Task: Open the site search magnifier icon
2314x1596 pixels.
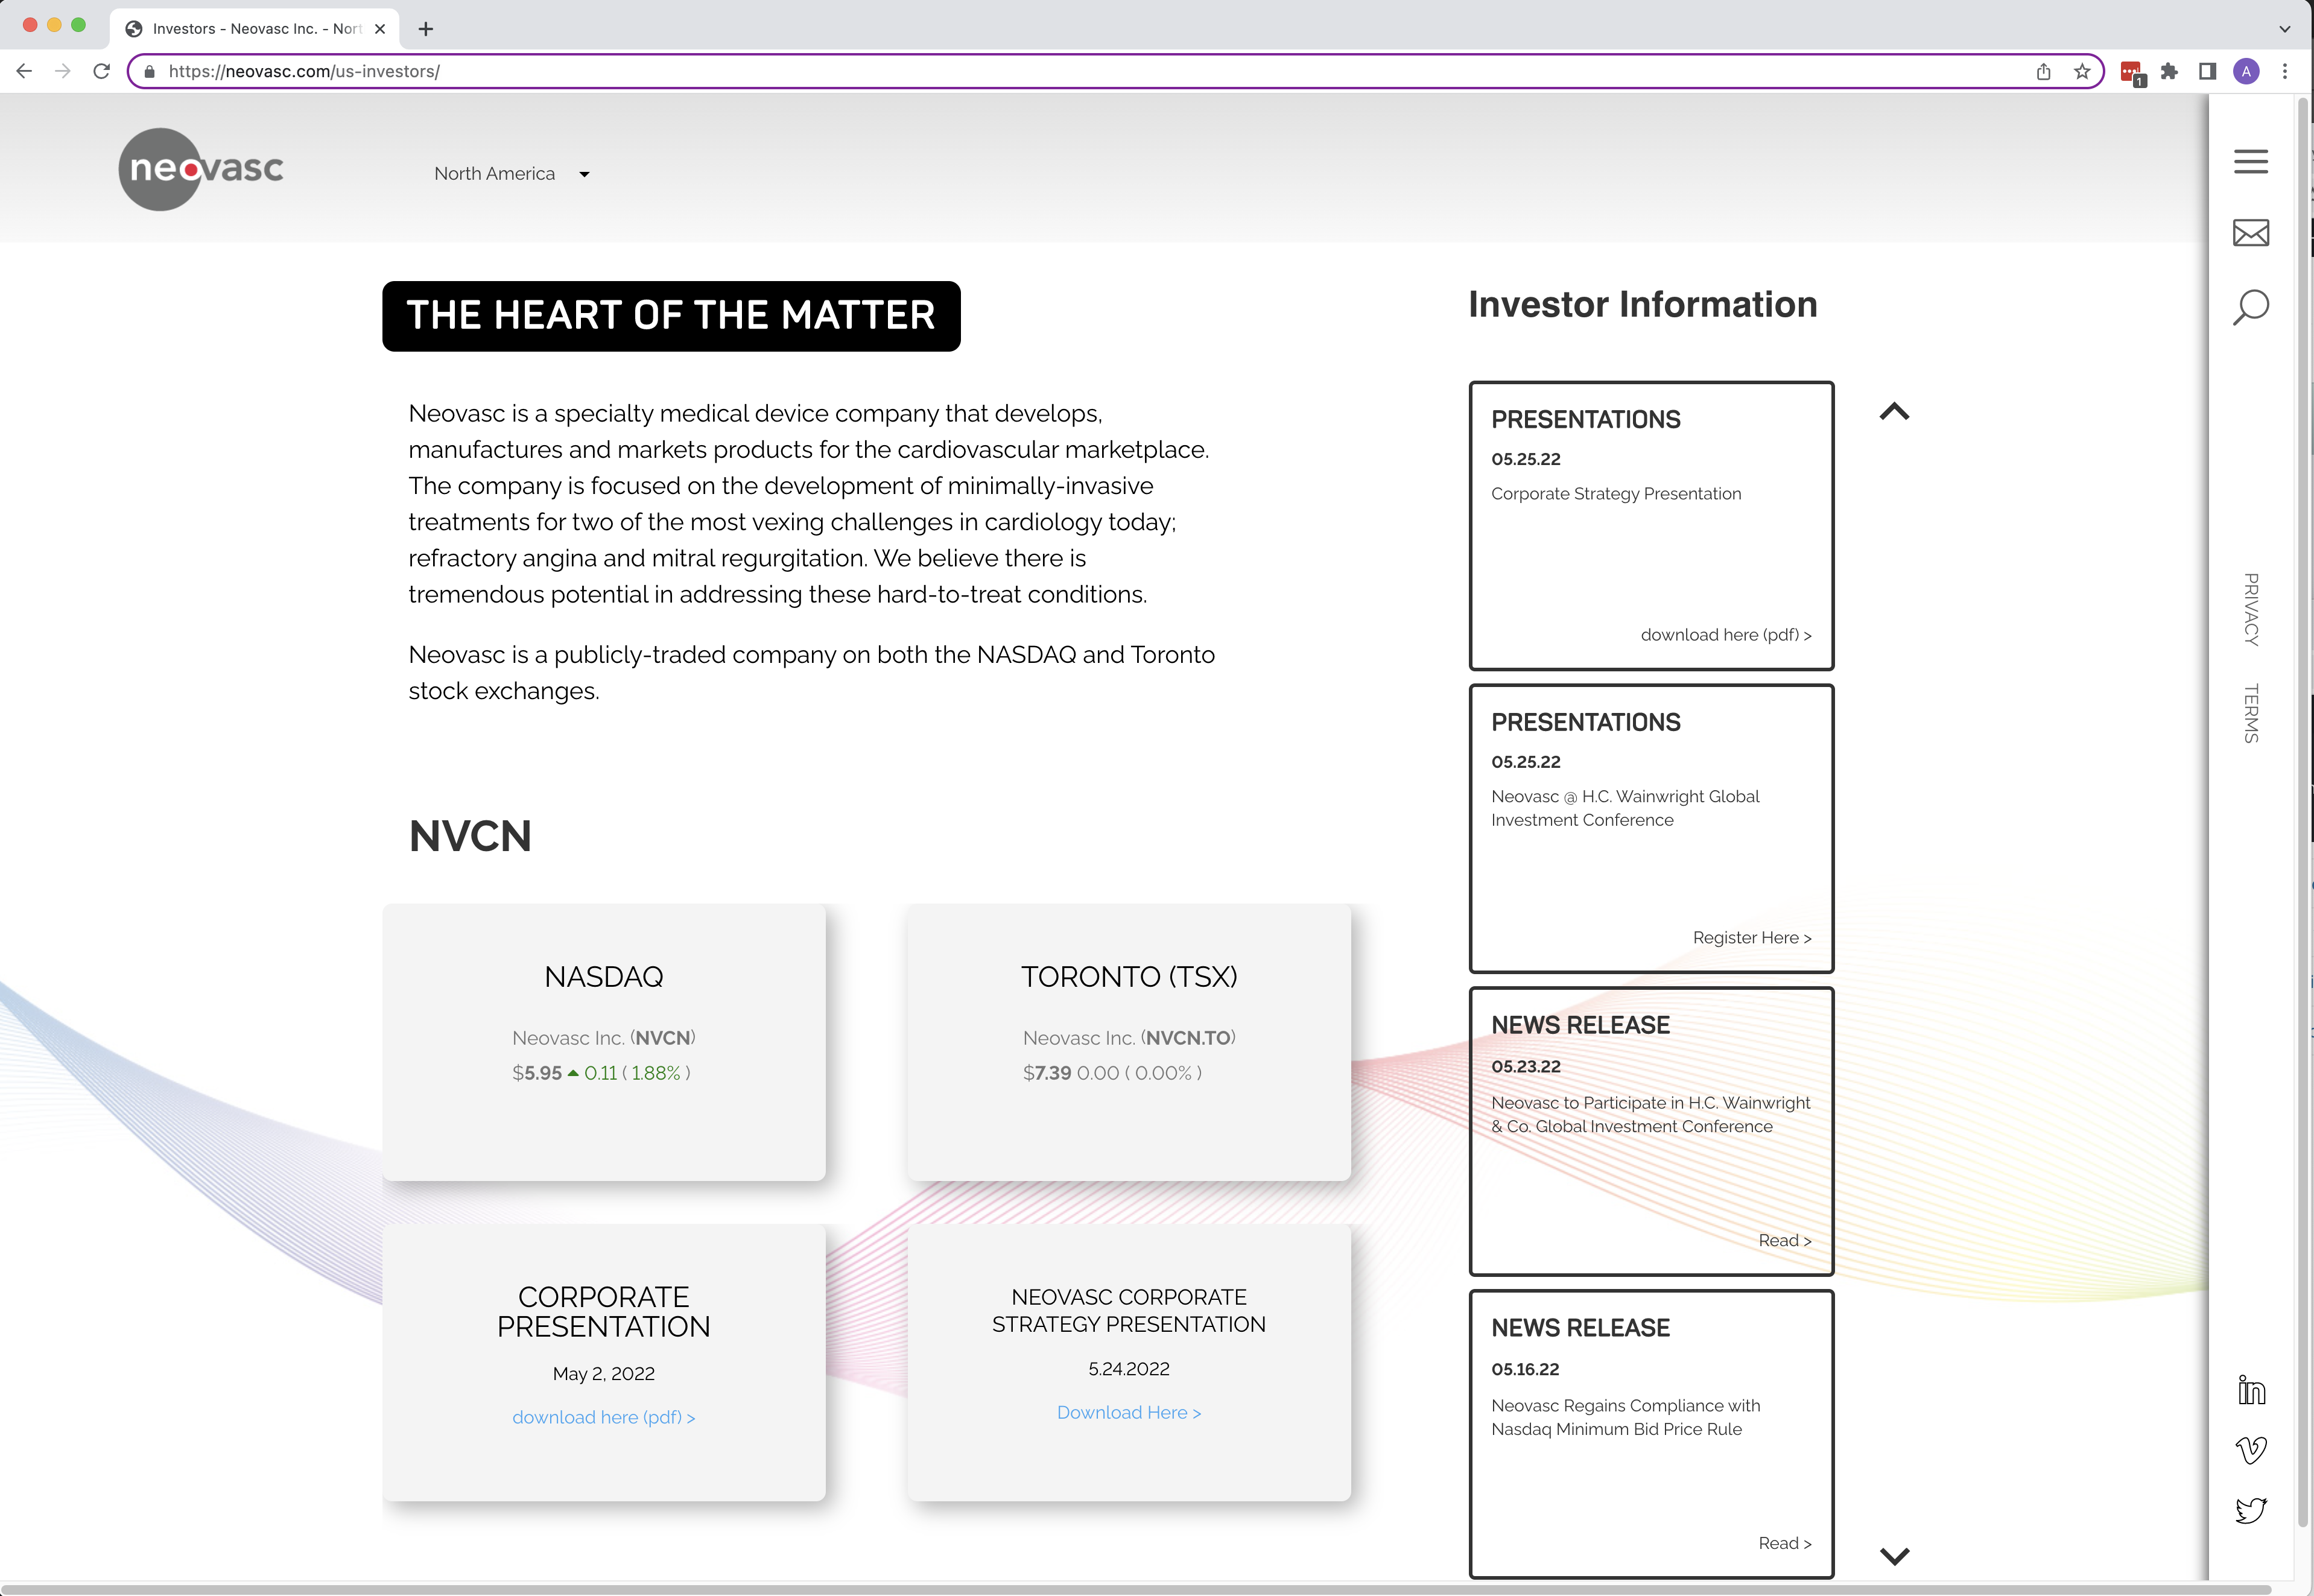Action: [x=2250, y=307]
